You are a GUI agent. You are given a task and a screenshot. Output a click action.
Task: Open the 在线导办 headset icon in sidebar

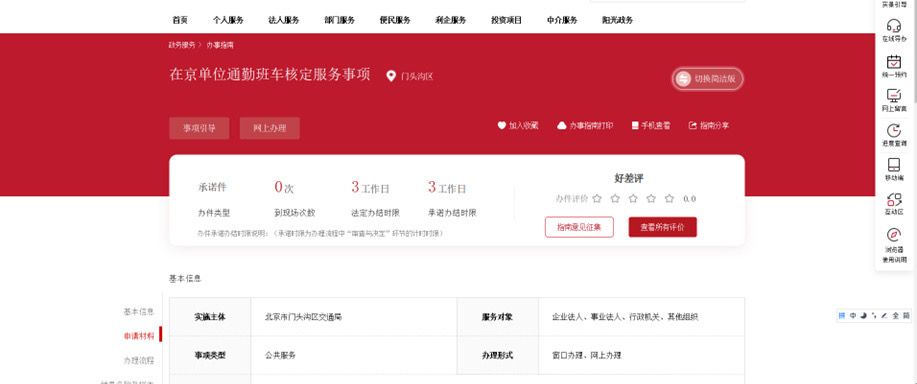click(893, 26)
